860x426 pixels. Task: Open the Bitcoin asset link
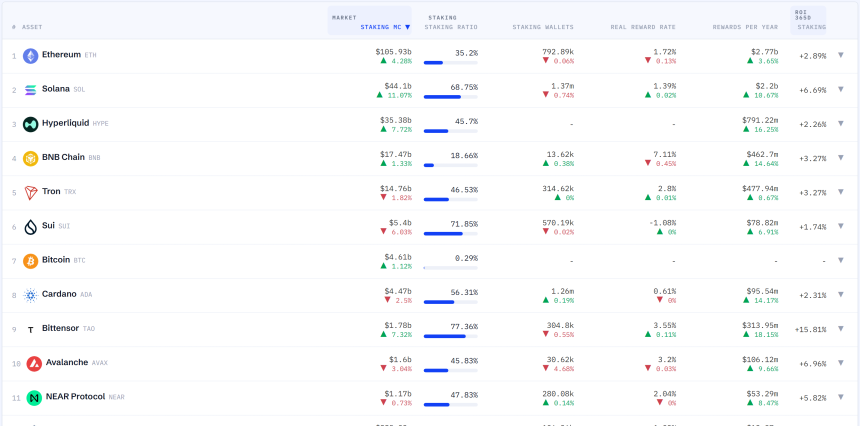pos(56,260)
